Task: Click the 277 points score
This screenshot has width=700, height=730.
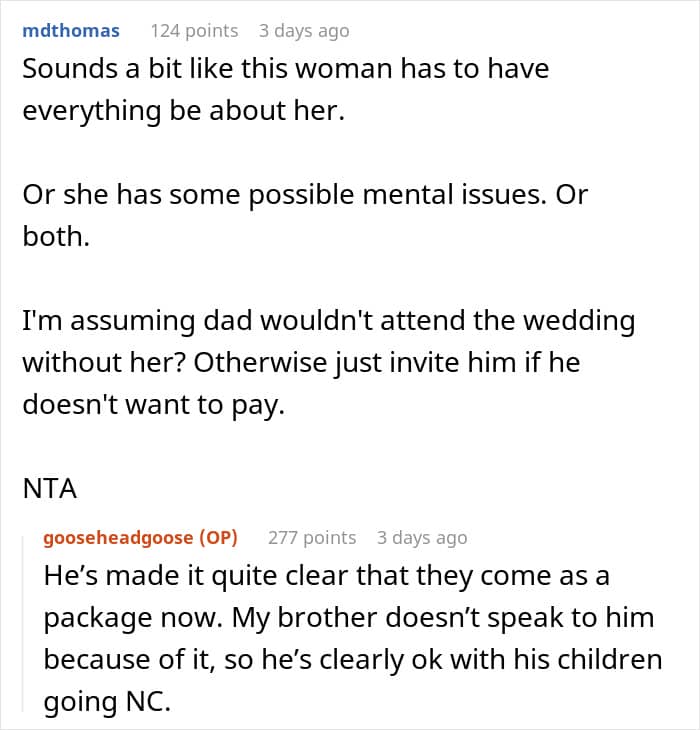Action: coord(312,537)
